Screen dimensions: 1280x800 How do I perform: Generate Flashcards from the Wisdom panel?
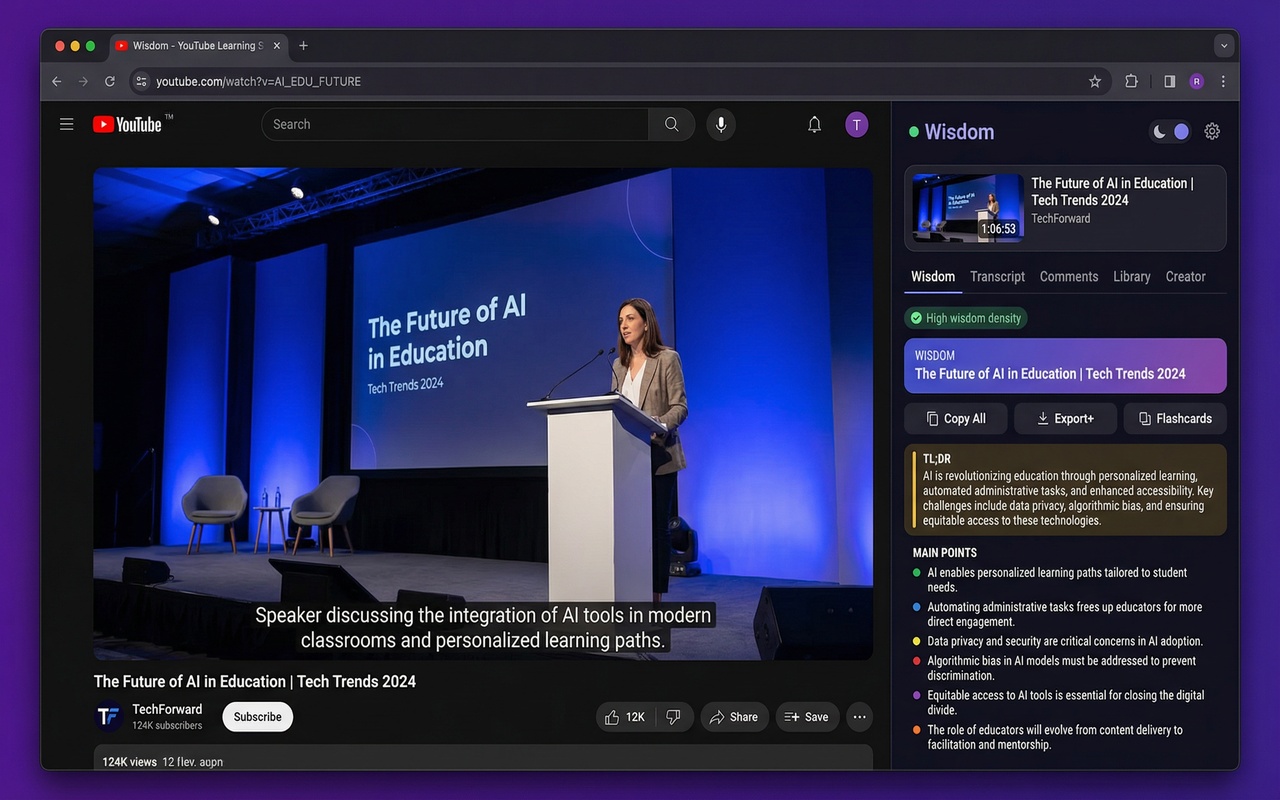tap(1174, 418)
